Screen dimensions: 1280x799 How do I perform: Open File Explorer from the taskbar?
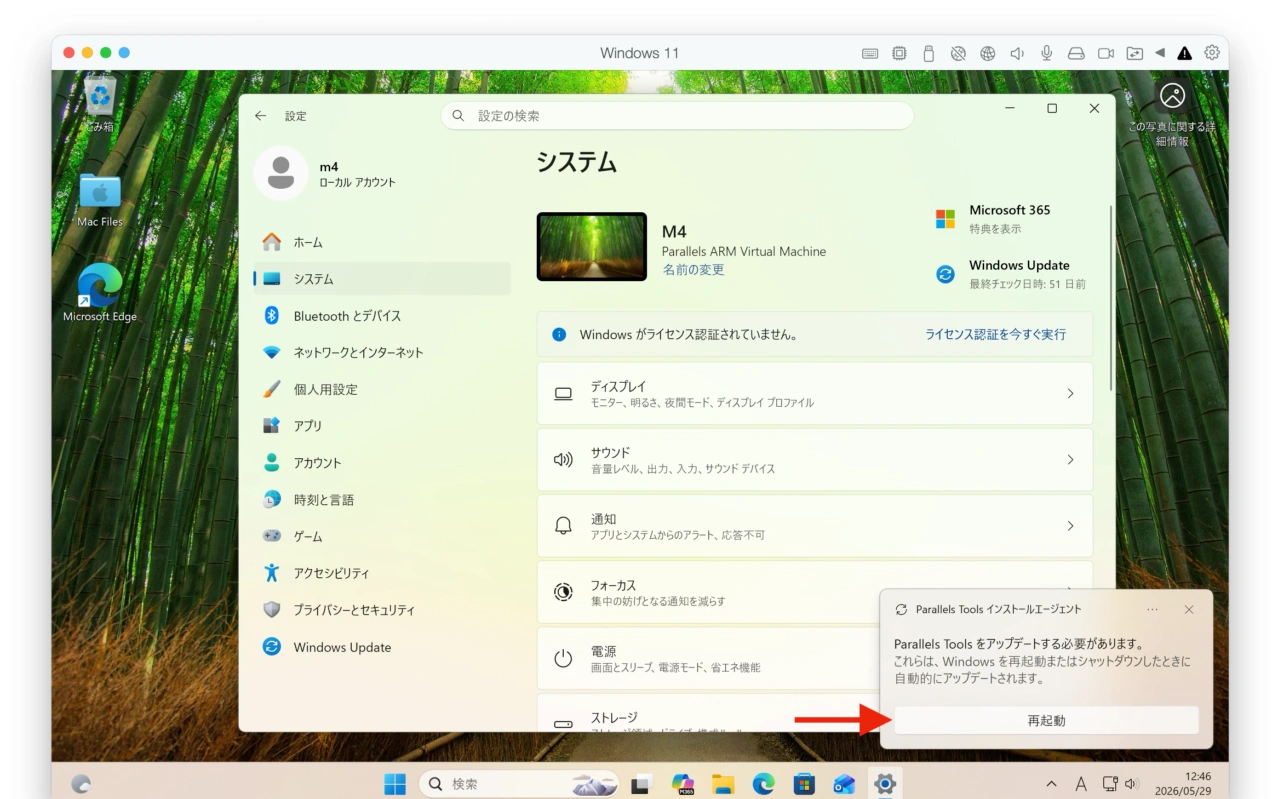[723, 784]
